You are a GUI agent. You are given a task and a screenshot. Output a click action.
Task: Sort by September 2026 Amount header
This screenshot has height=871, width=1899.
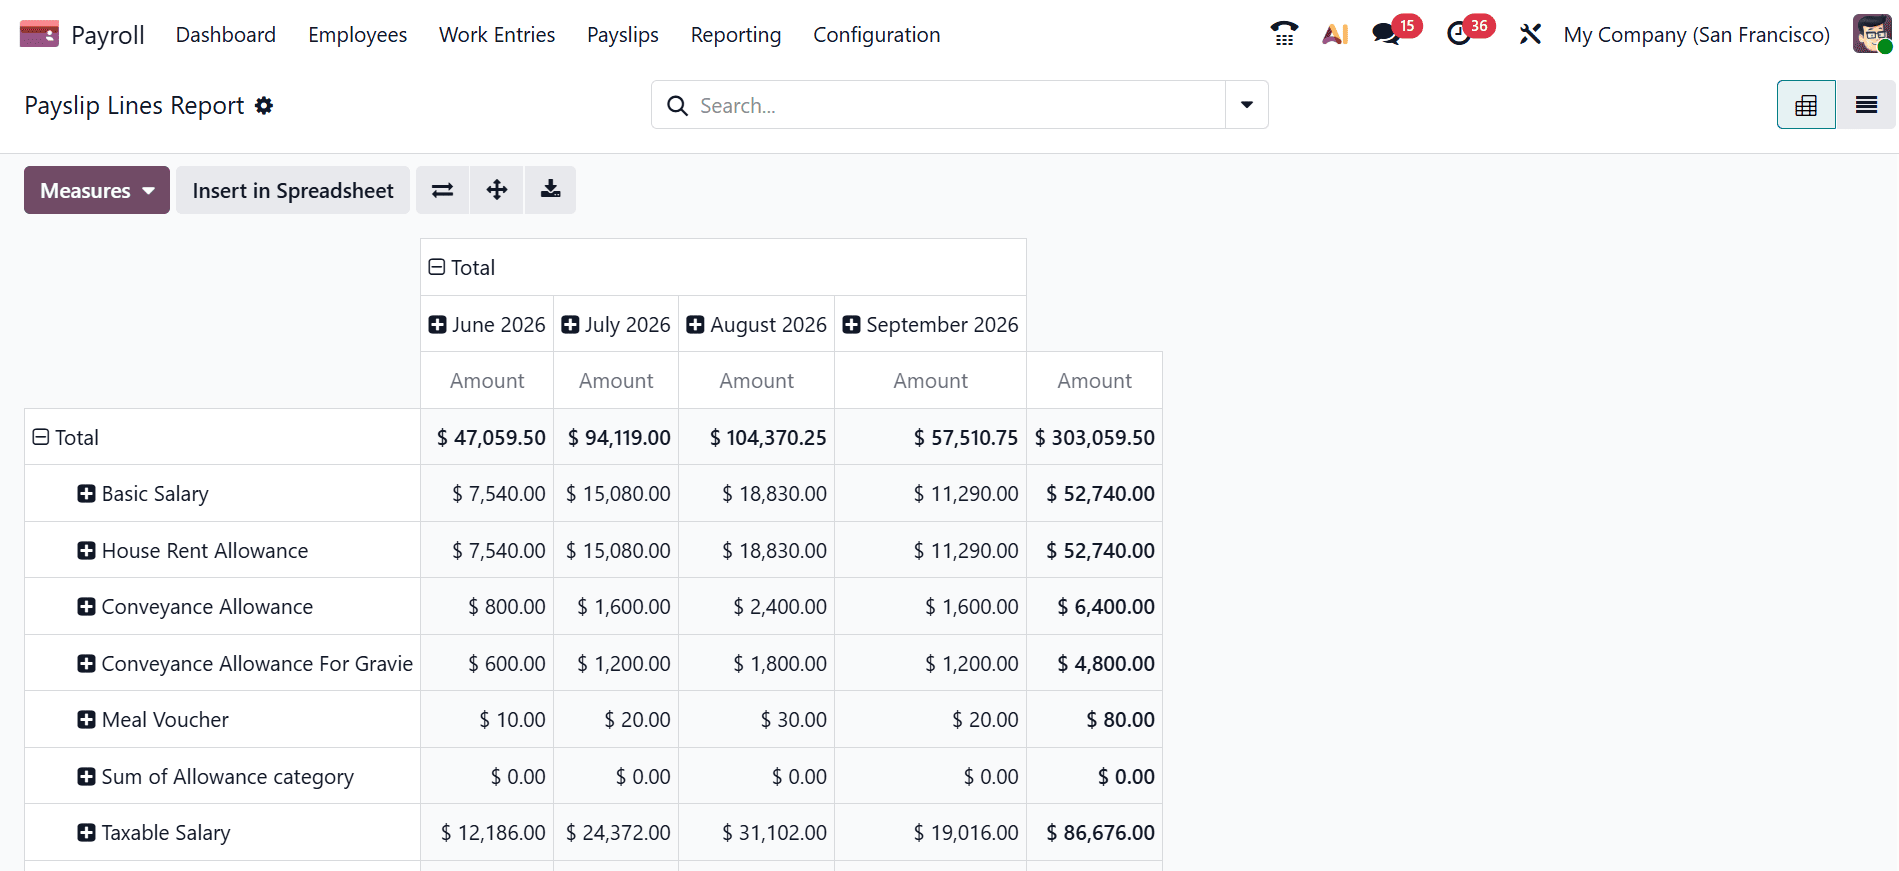pos(931,381)
